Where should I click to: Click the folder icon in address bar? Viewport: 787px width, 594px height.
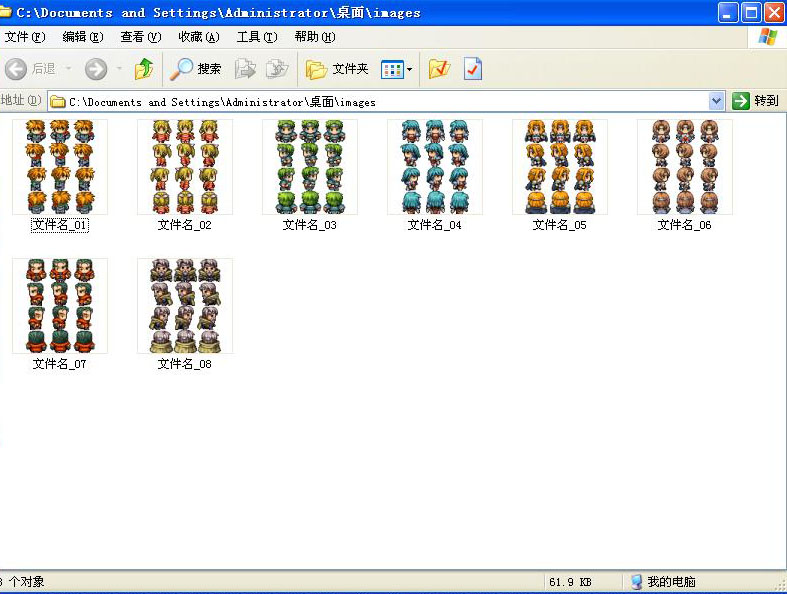click(x=58, y=102)
